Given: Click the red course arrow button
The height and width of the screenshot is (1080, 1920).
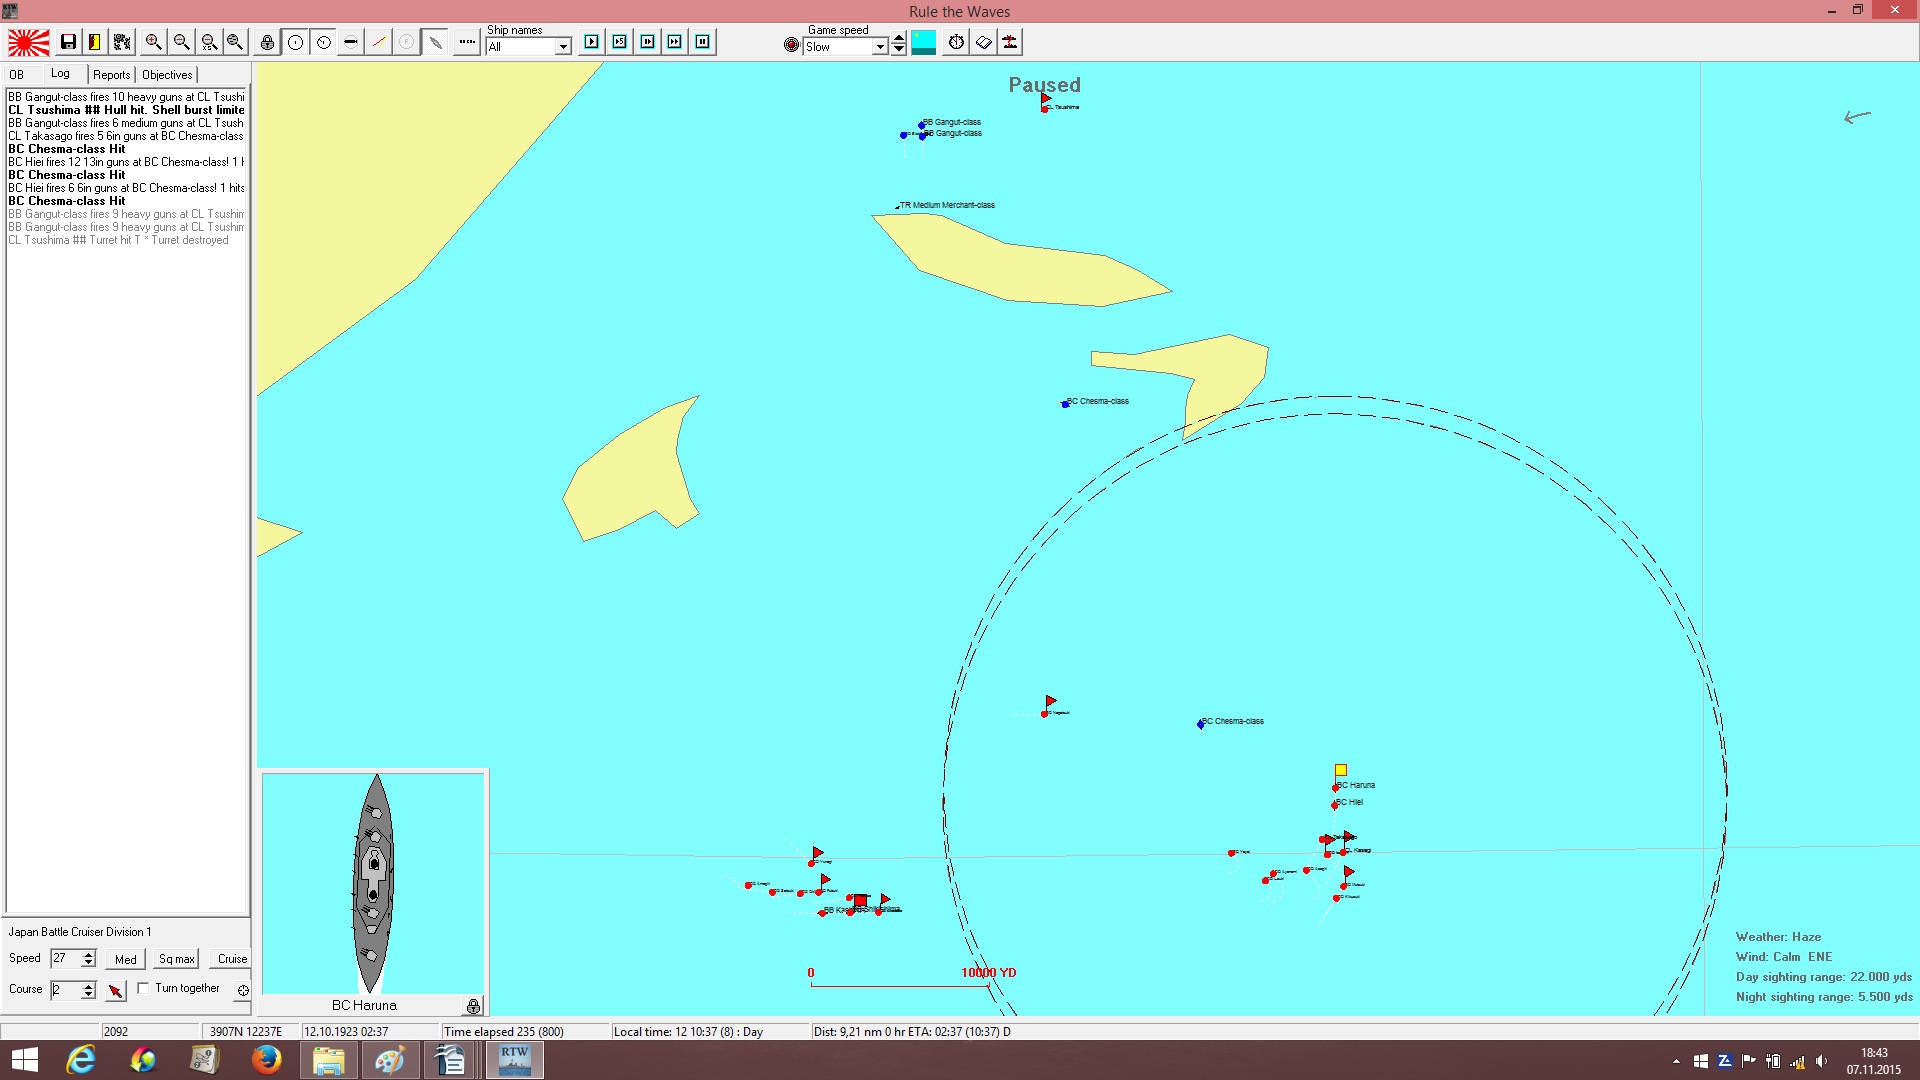Looking at the screenshot, I should click(x=116, y=990).
